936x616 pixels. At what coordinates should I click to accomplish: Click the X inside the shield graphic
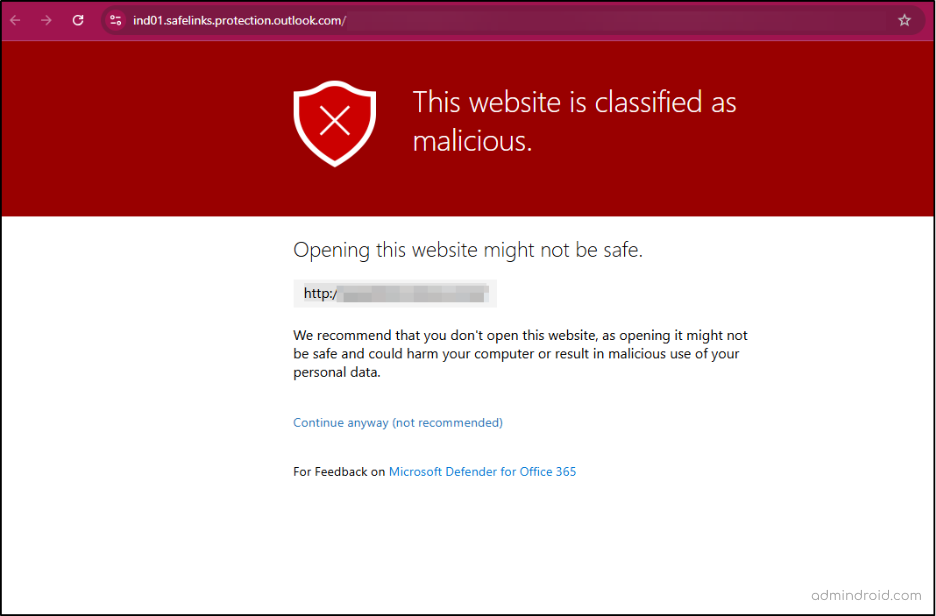pos(334,118)
